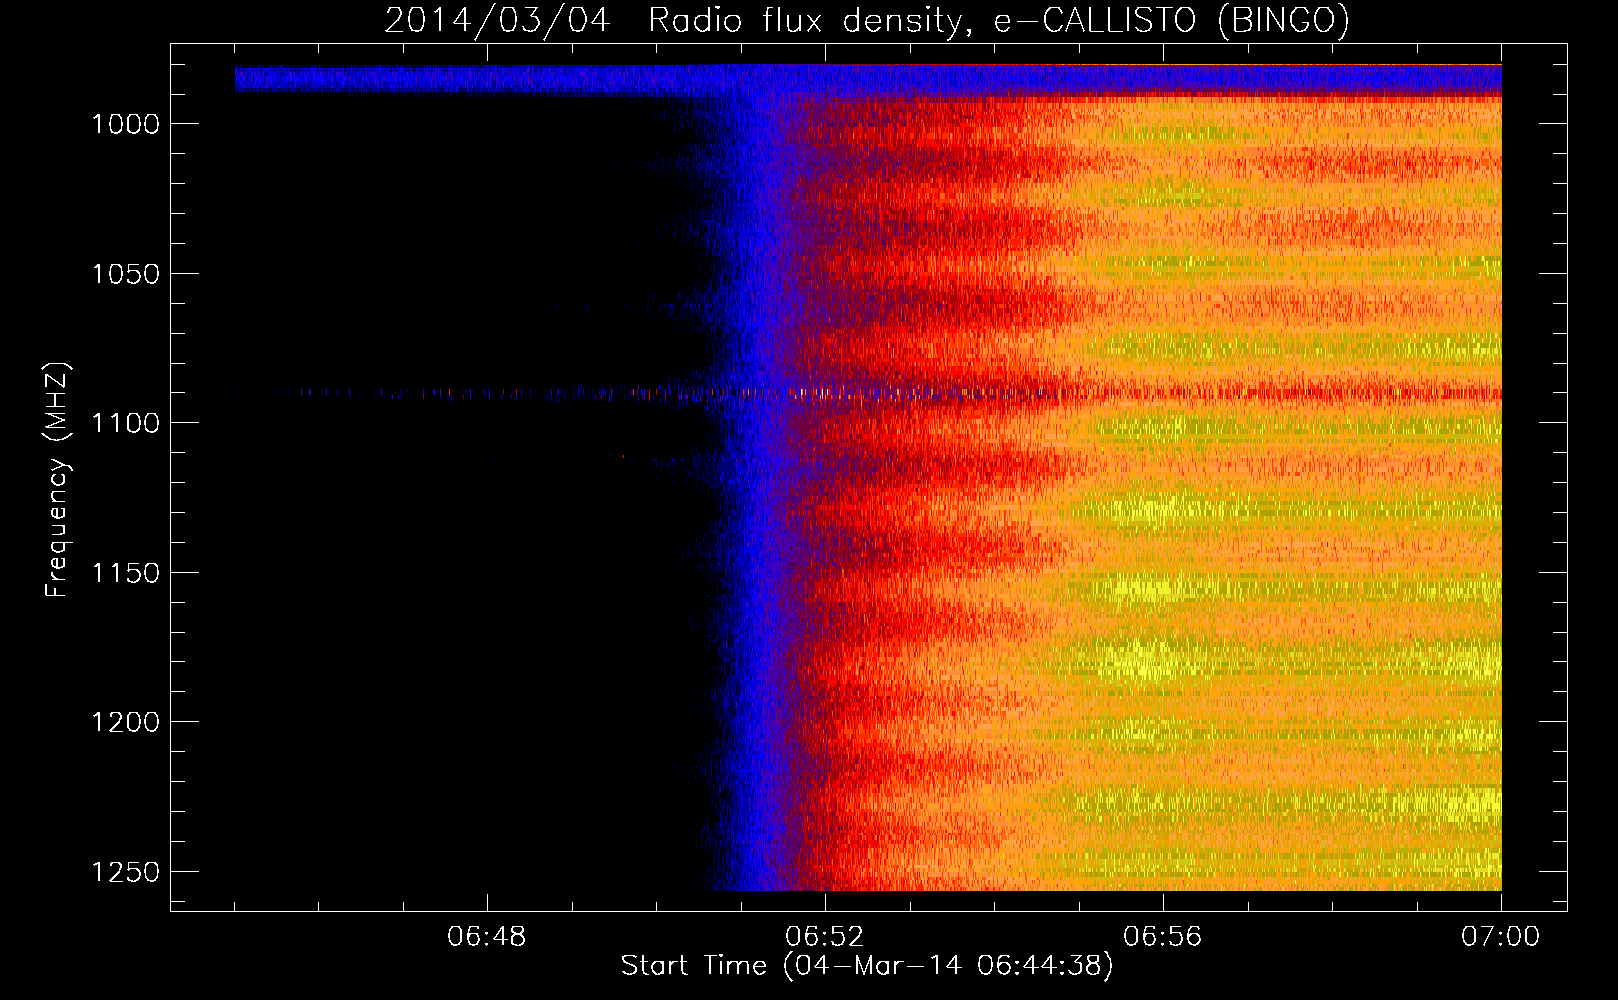
Task: Click the 1050 frequency tick label
Action: point(125,274)
